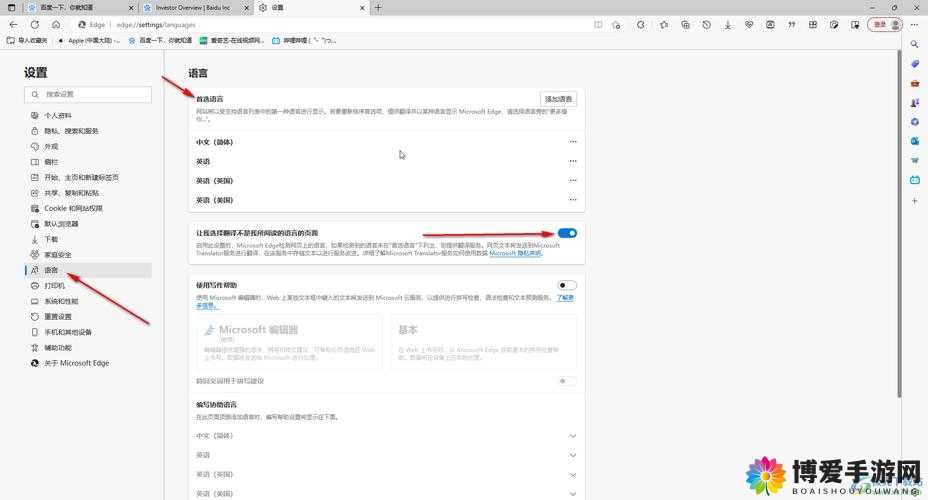Open the profile button in the toolbar

coord(885,25)
